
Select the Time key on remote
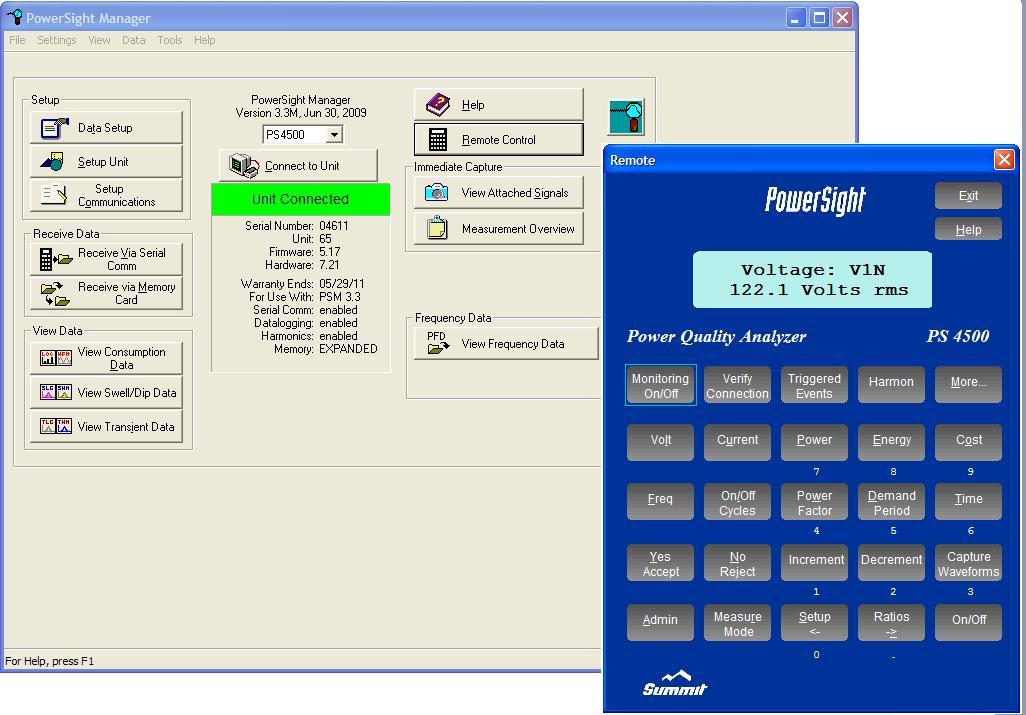pyautogui.click(x=968, y=502)
